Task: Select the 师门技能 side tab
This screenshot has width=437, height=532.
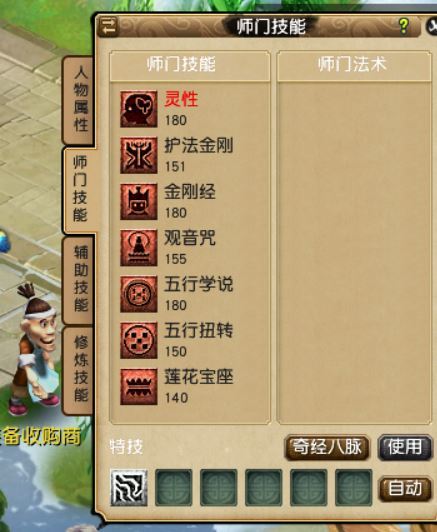Action: pos(80,189)
